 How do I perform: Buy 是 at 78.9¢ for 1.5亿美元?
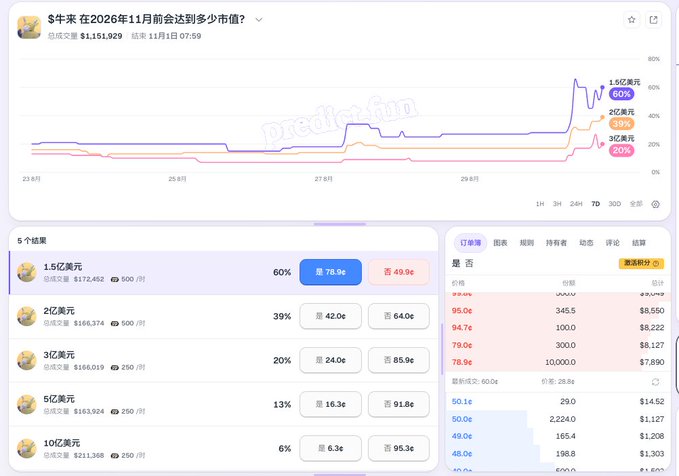tap(330, 272)
